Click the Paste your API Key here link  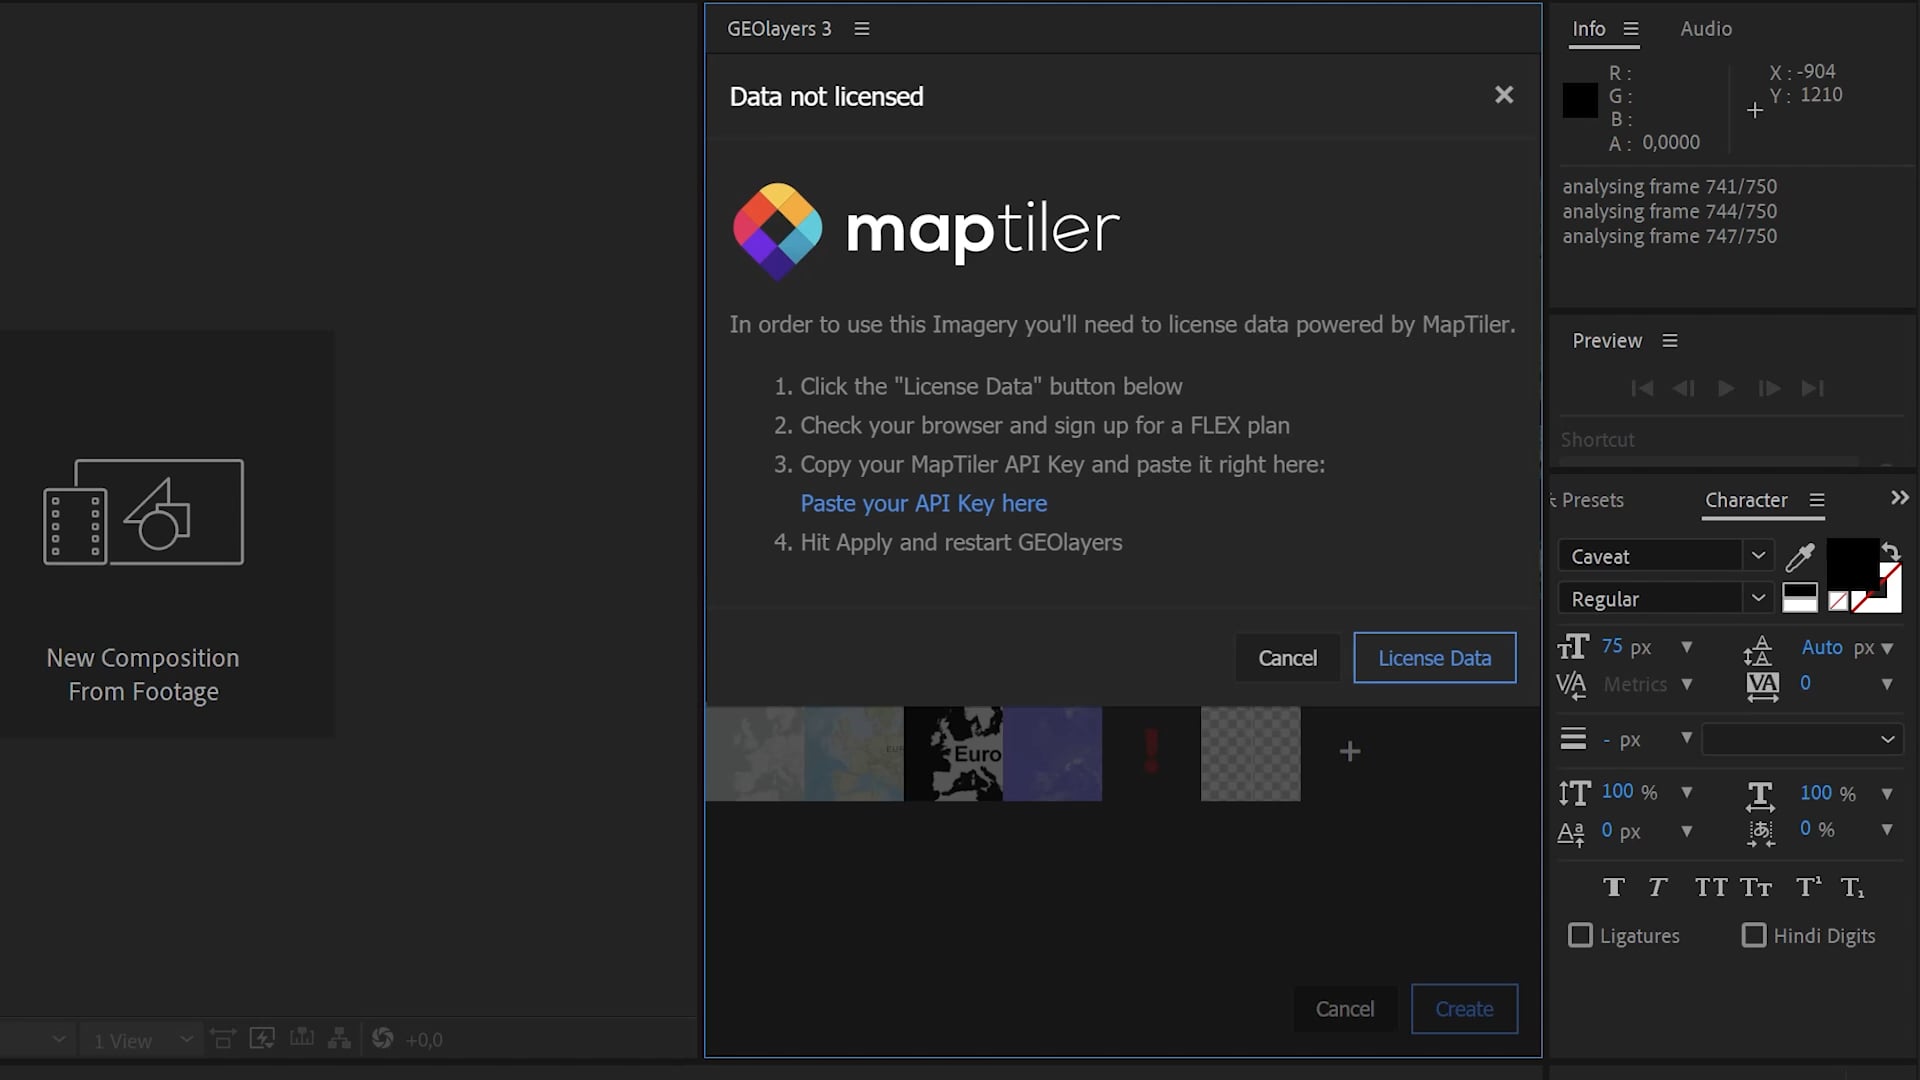click(923, 503)
